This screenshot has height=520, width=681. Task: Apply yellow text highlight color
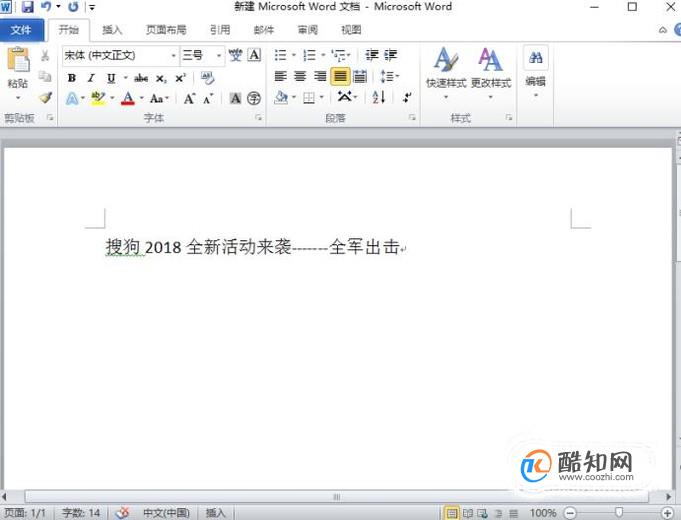pyautogui.click(x=98, y=99)
